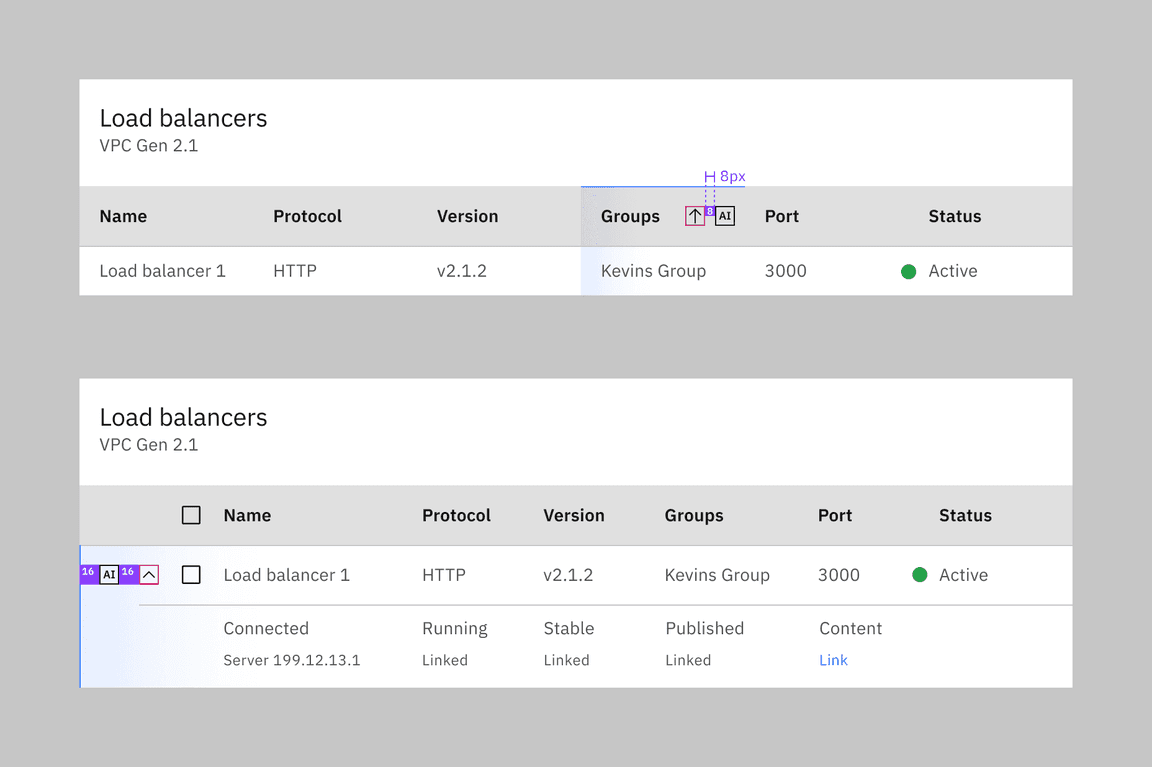The image size is (1152, 767).
Task: Click the Load balancers heading of the top table
Action: click(x=183, y=117)
